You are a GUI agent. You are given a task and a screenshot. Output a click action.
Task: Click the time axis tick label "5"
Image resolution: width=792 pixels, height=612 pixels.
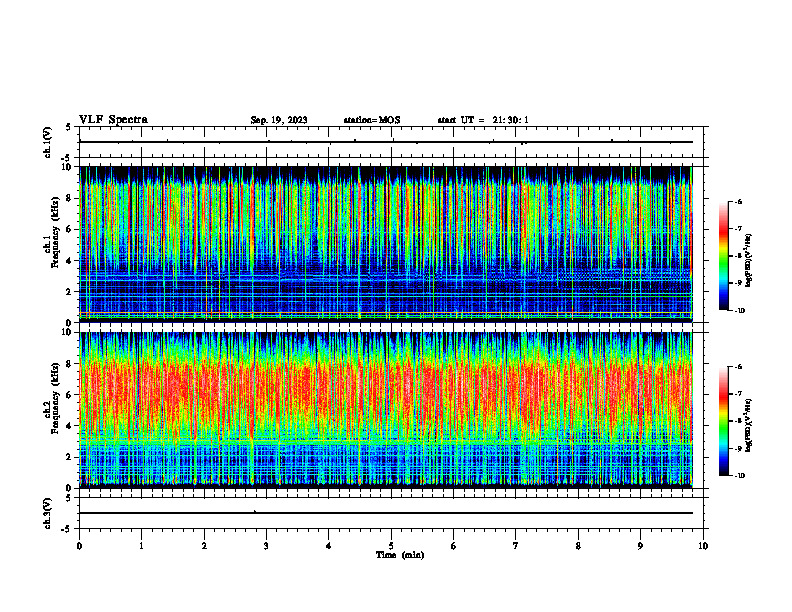point(391,546)
